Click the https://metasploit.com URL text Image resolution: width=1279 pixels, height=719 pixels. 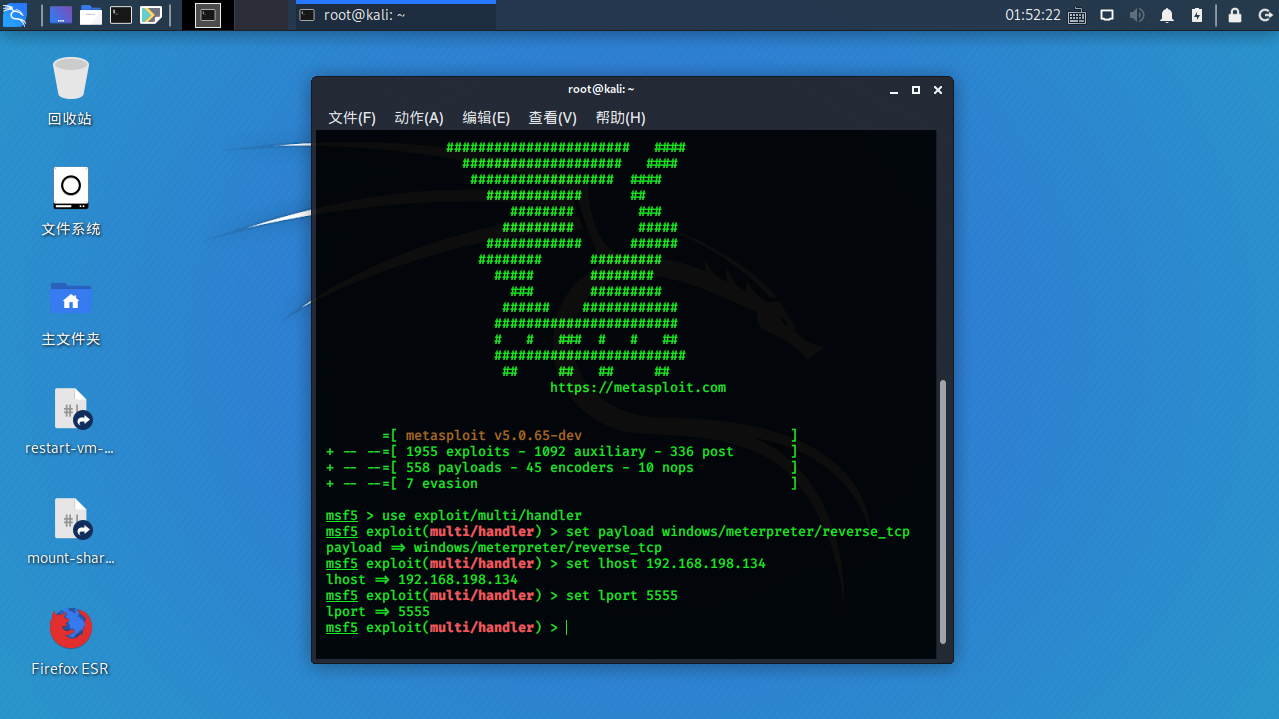coord(638,387)
